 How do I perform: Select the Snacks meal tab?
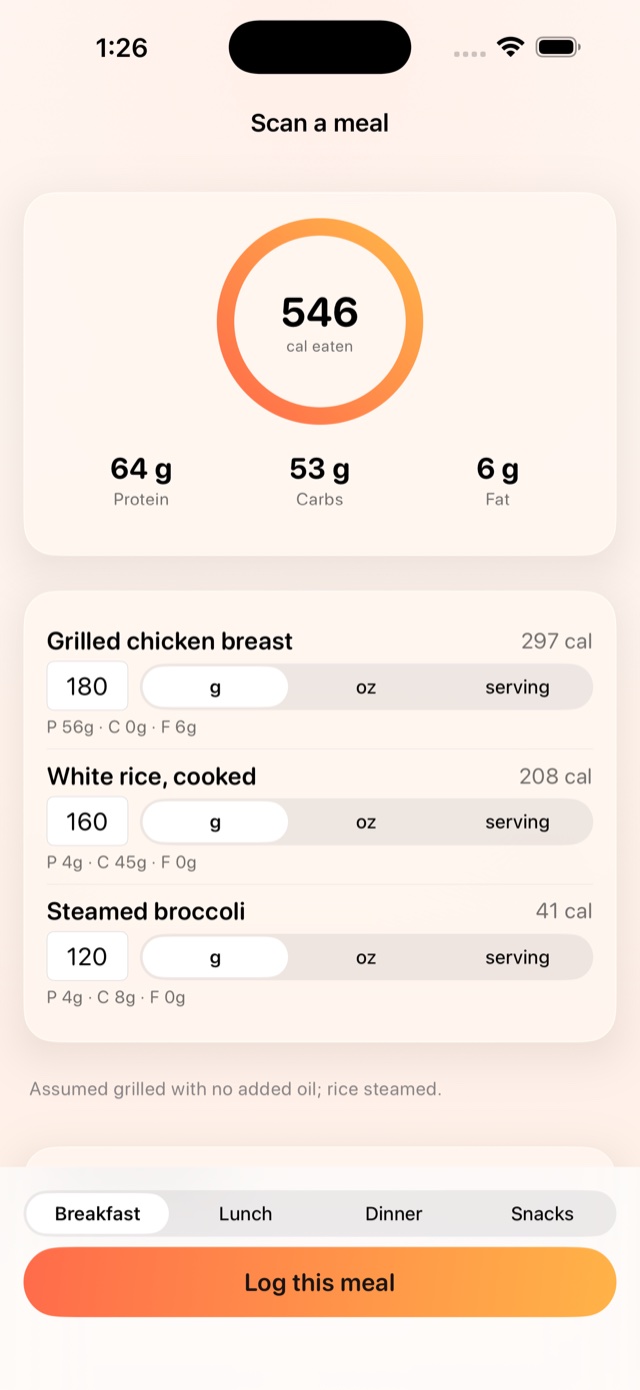(x=542, y=1214)
